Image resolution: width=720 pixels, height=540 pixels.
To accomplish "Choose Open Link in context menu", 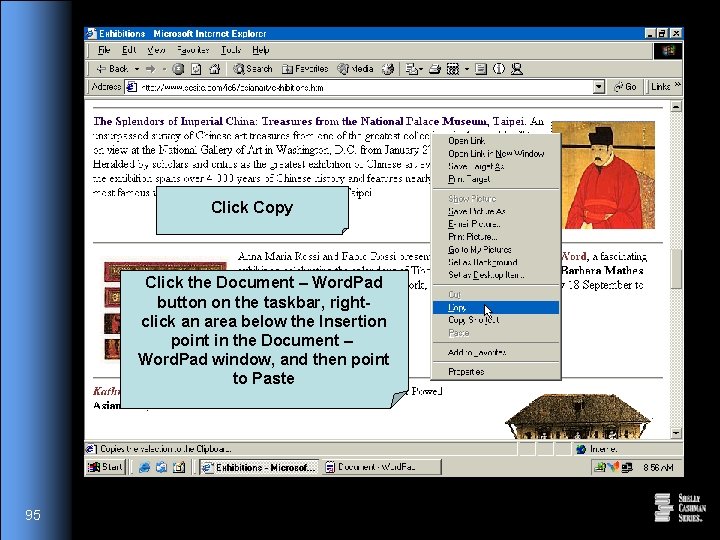I will 496,141.
